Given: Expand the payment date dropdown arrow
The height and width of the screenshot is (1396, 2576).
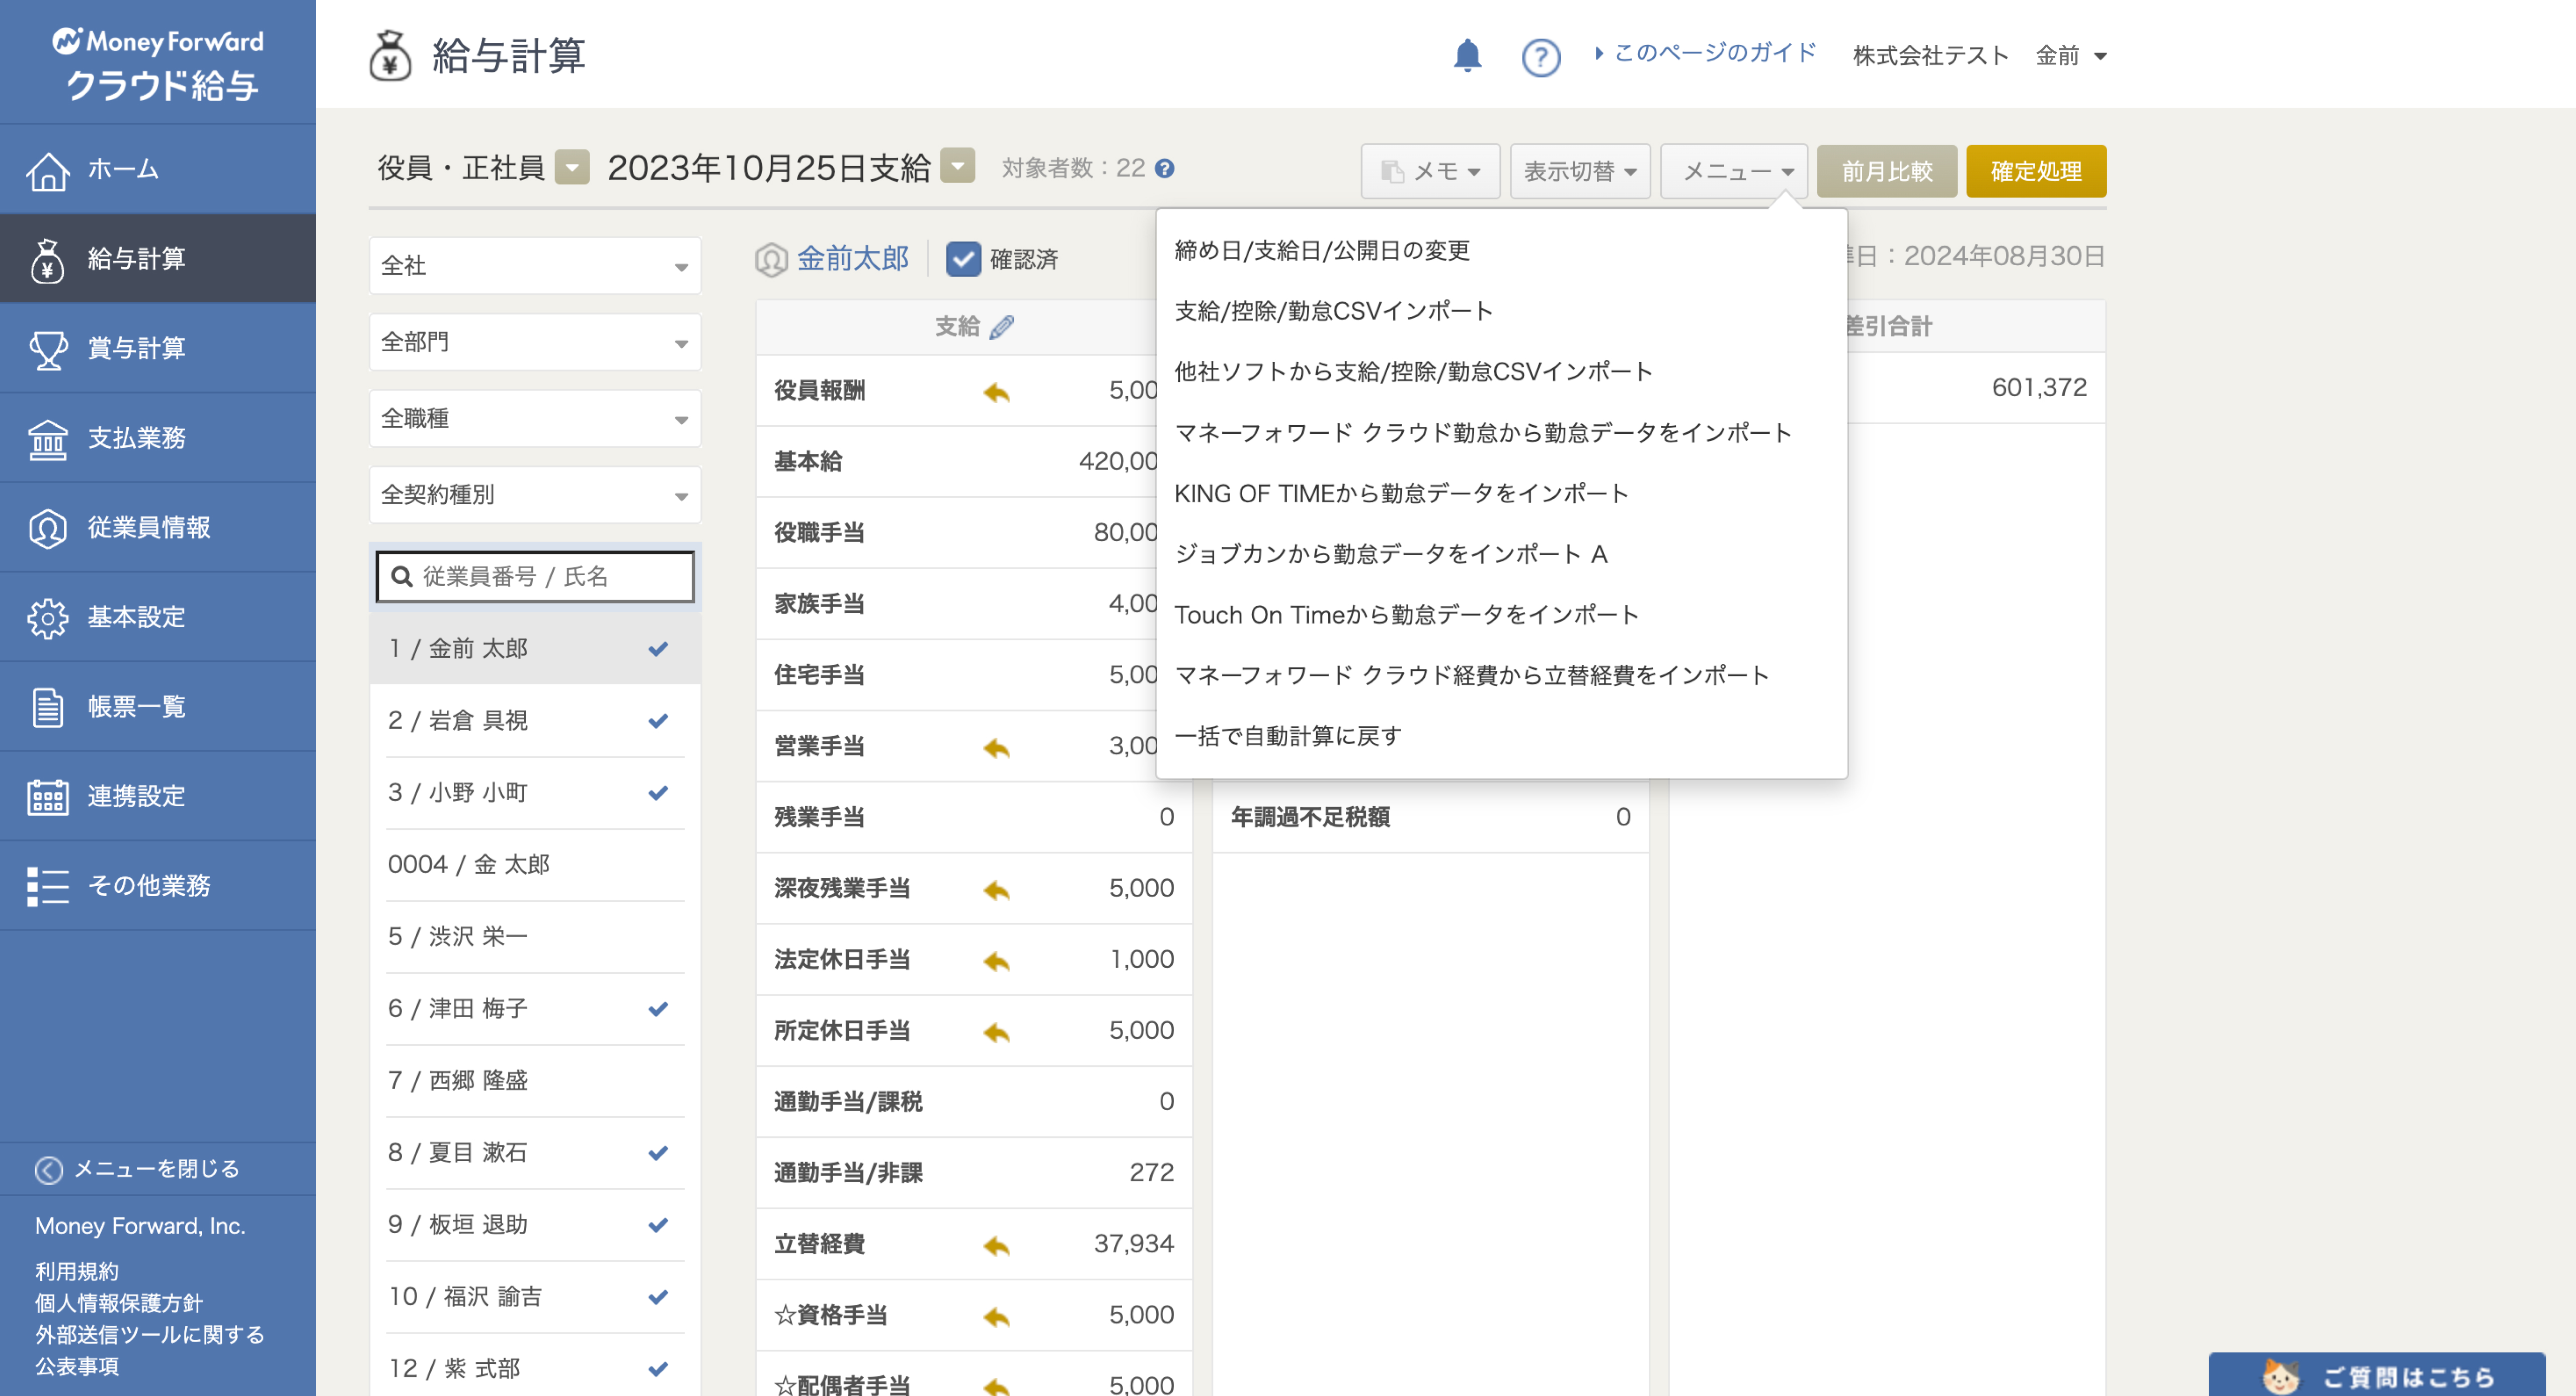Looking at the screenshot, I should point(957,166).
